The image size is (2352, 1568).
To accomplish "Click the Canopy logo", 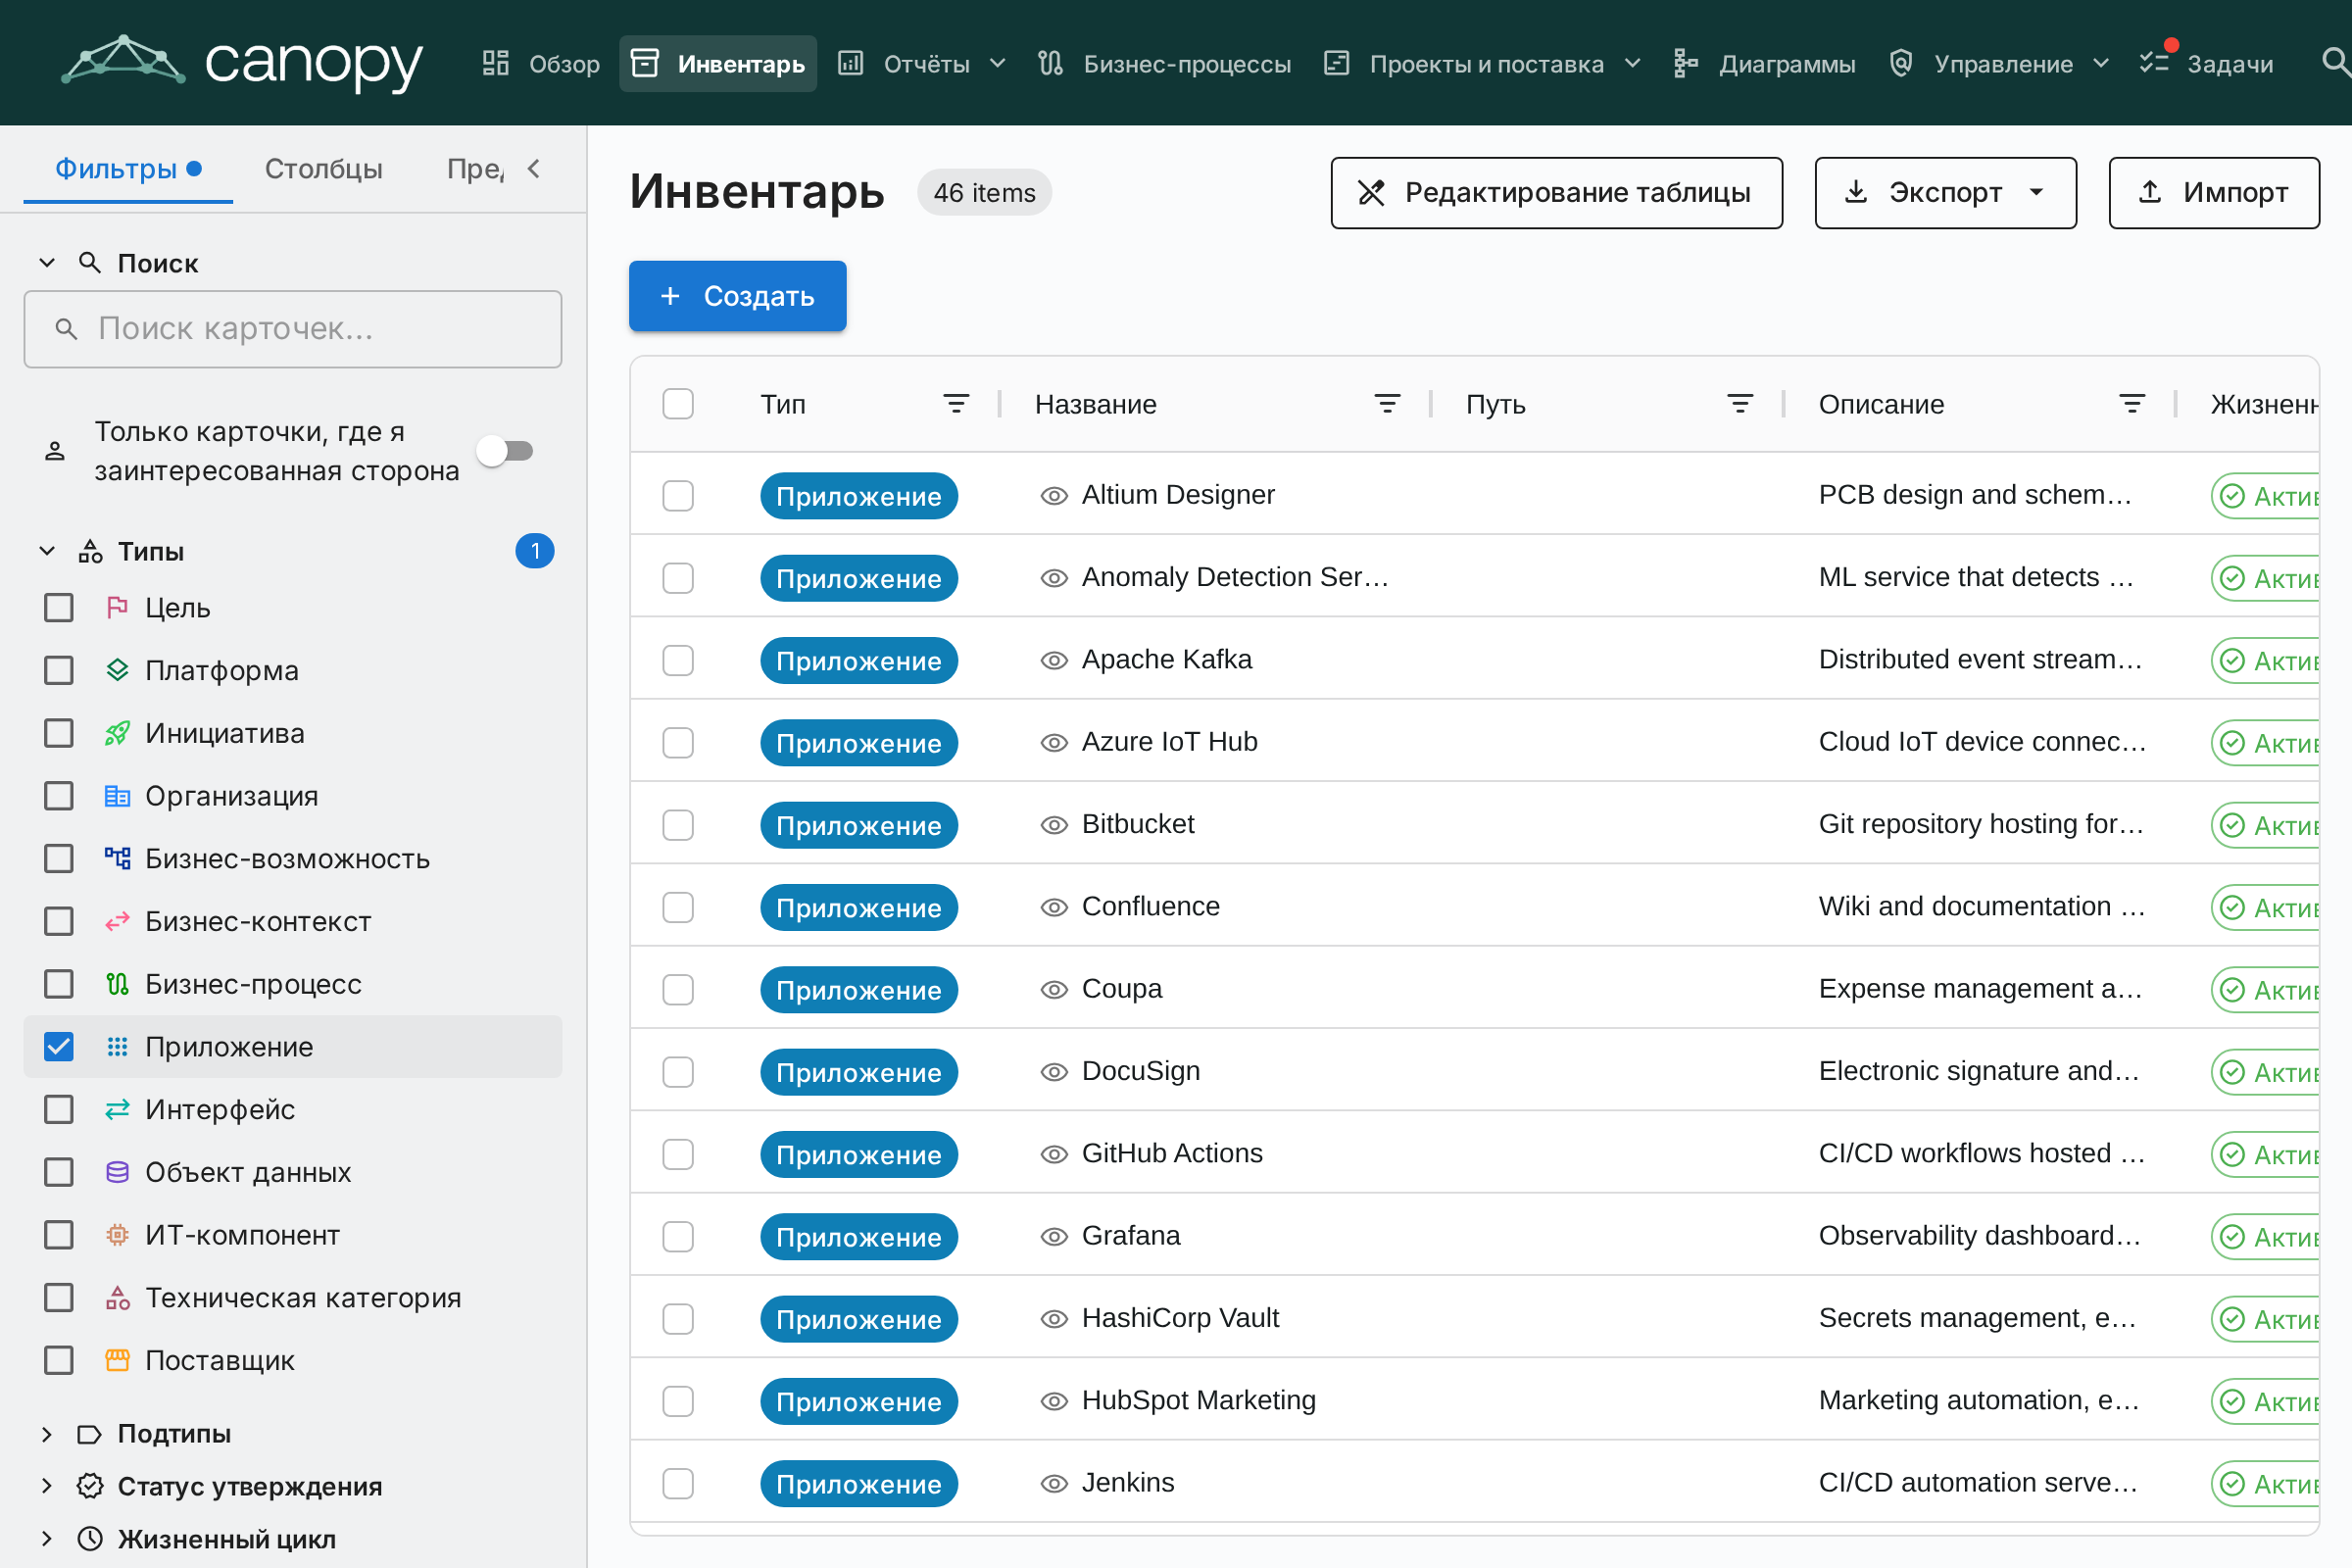I will (242, 62).
